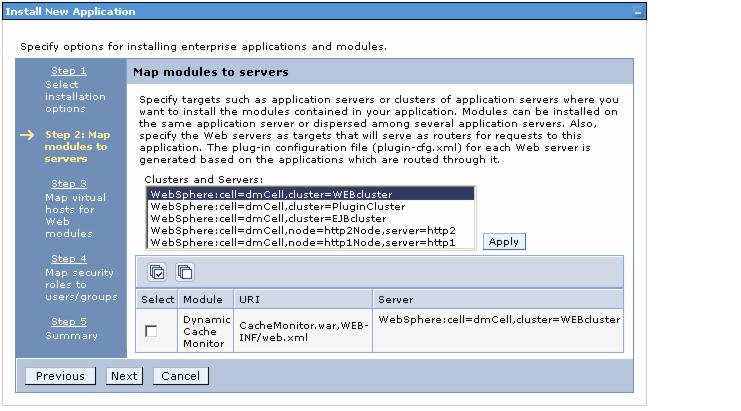Viewport: 741px width, 411px height.
Task: Minimize the Install New Application panel
Action: tap(638, 12)
